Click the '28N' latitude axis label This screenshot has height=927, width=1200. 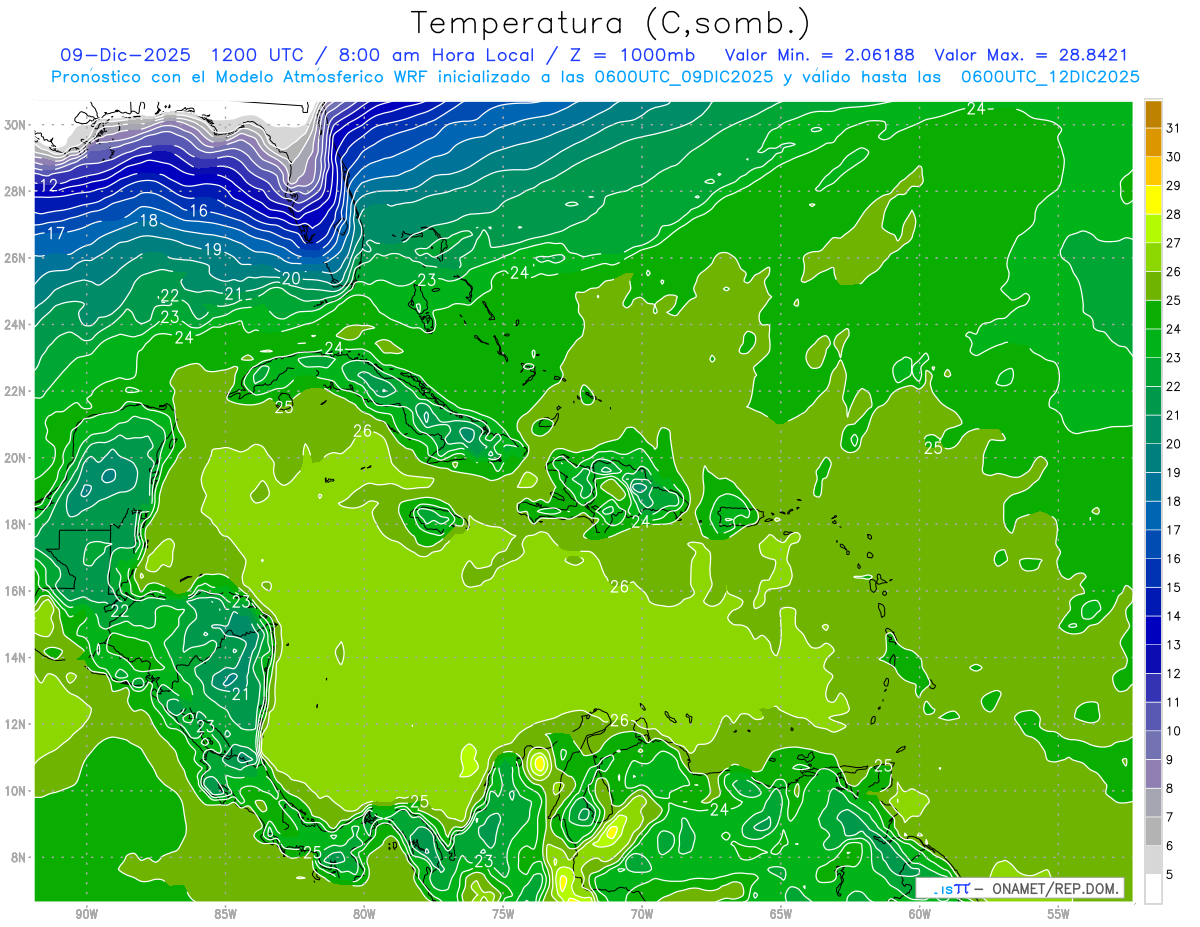point(16,191)
